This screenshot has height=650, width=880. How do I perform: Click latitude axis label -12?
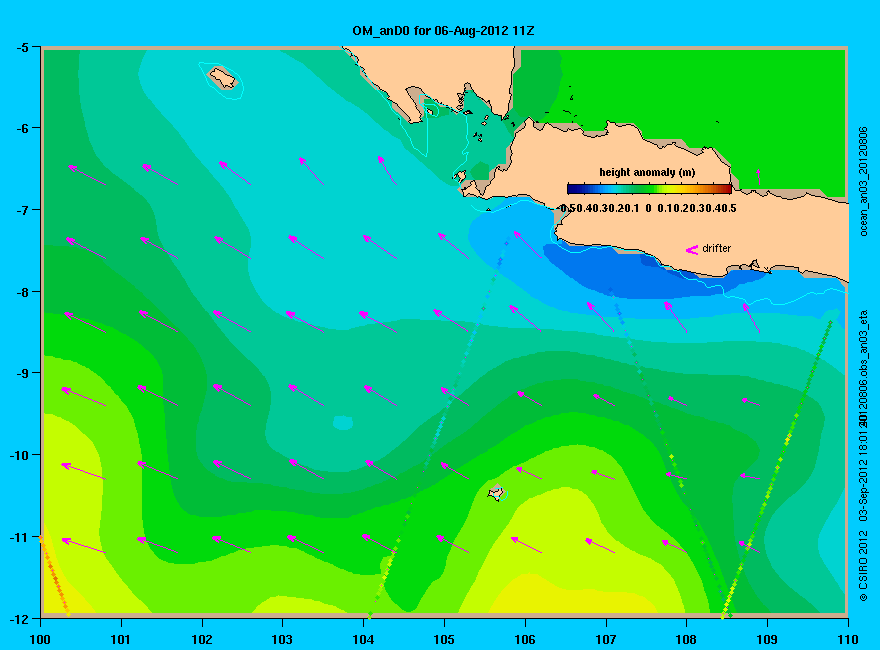click(x=20, y=619)
